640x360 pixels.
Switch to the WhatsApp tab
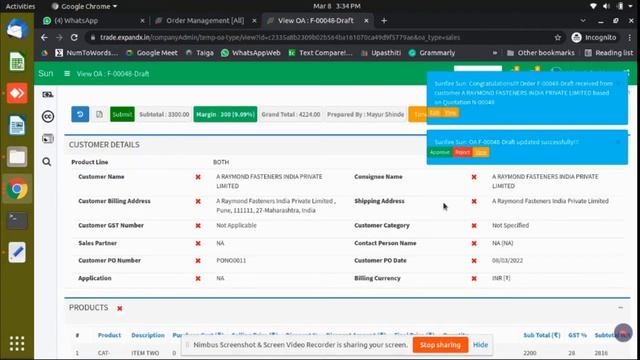[94, 20]
